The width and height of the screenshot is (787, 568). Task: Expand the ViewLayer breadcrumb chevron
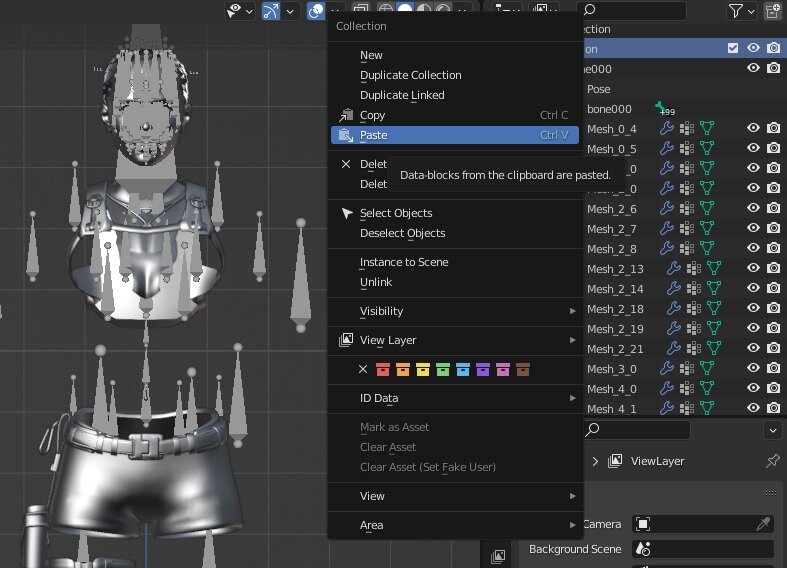[596, 461]
